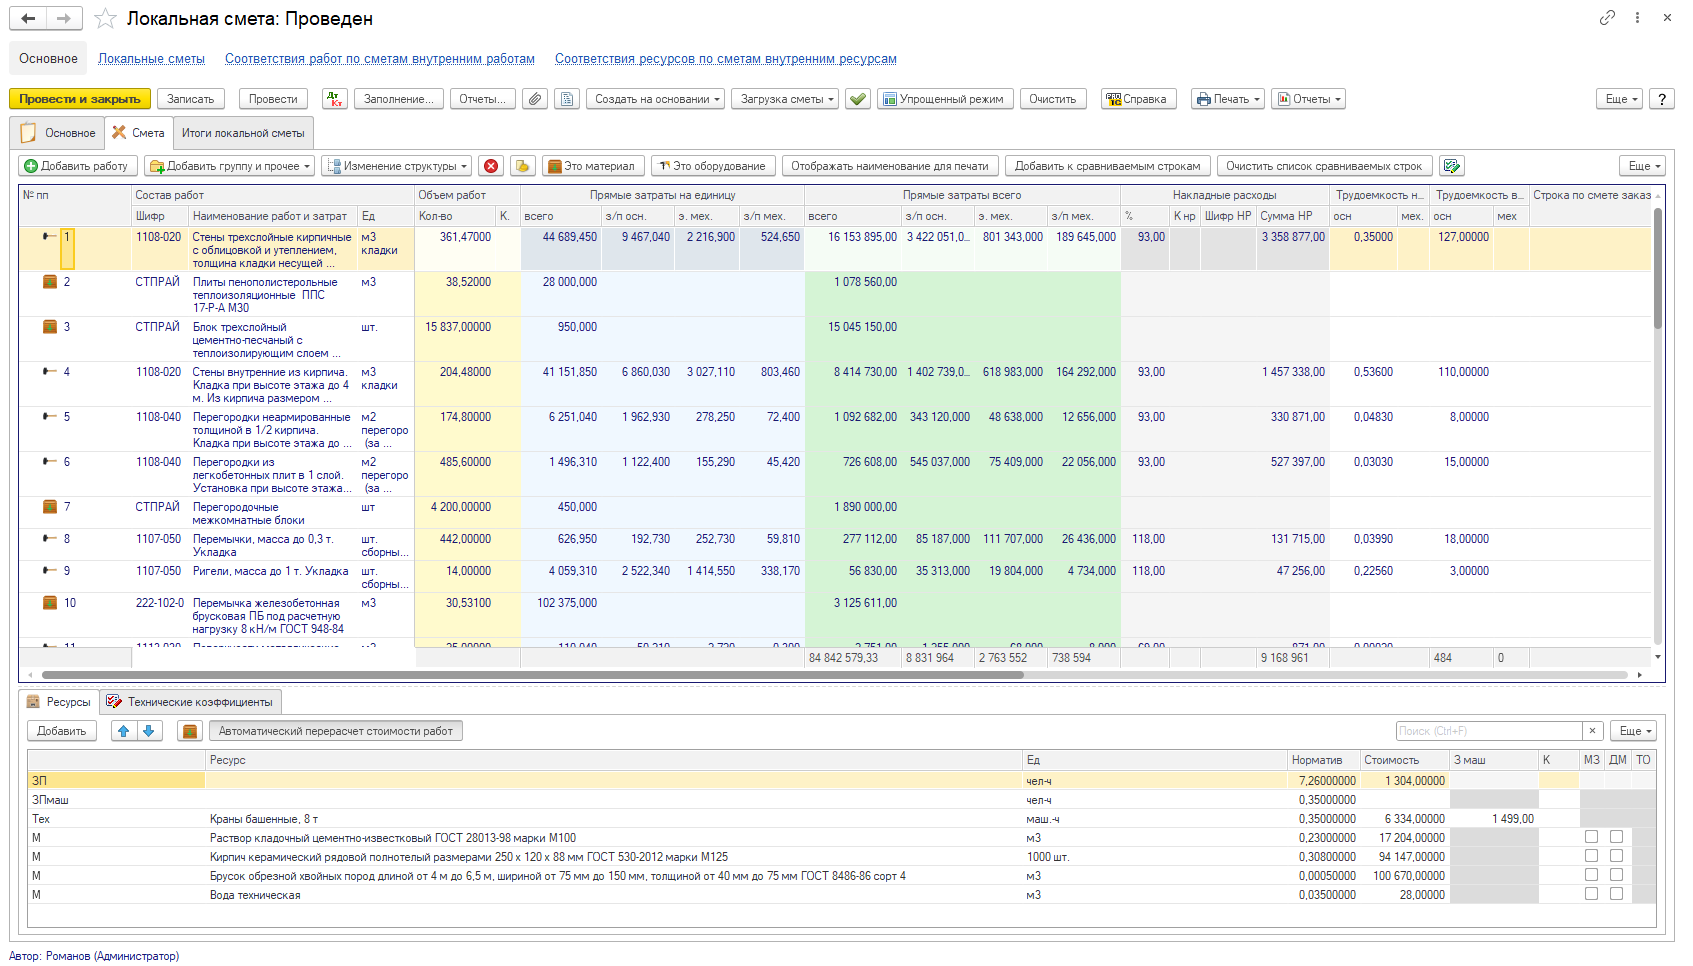This screenshot has height=966, width=1693.
Task: Click the estimate table vertical scrollbar
Action: pos(1658,268)
